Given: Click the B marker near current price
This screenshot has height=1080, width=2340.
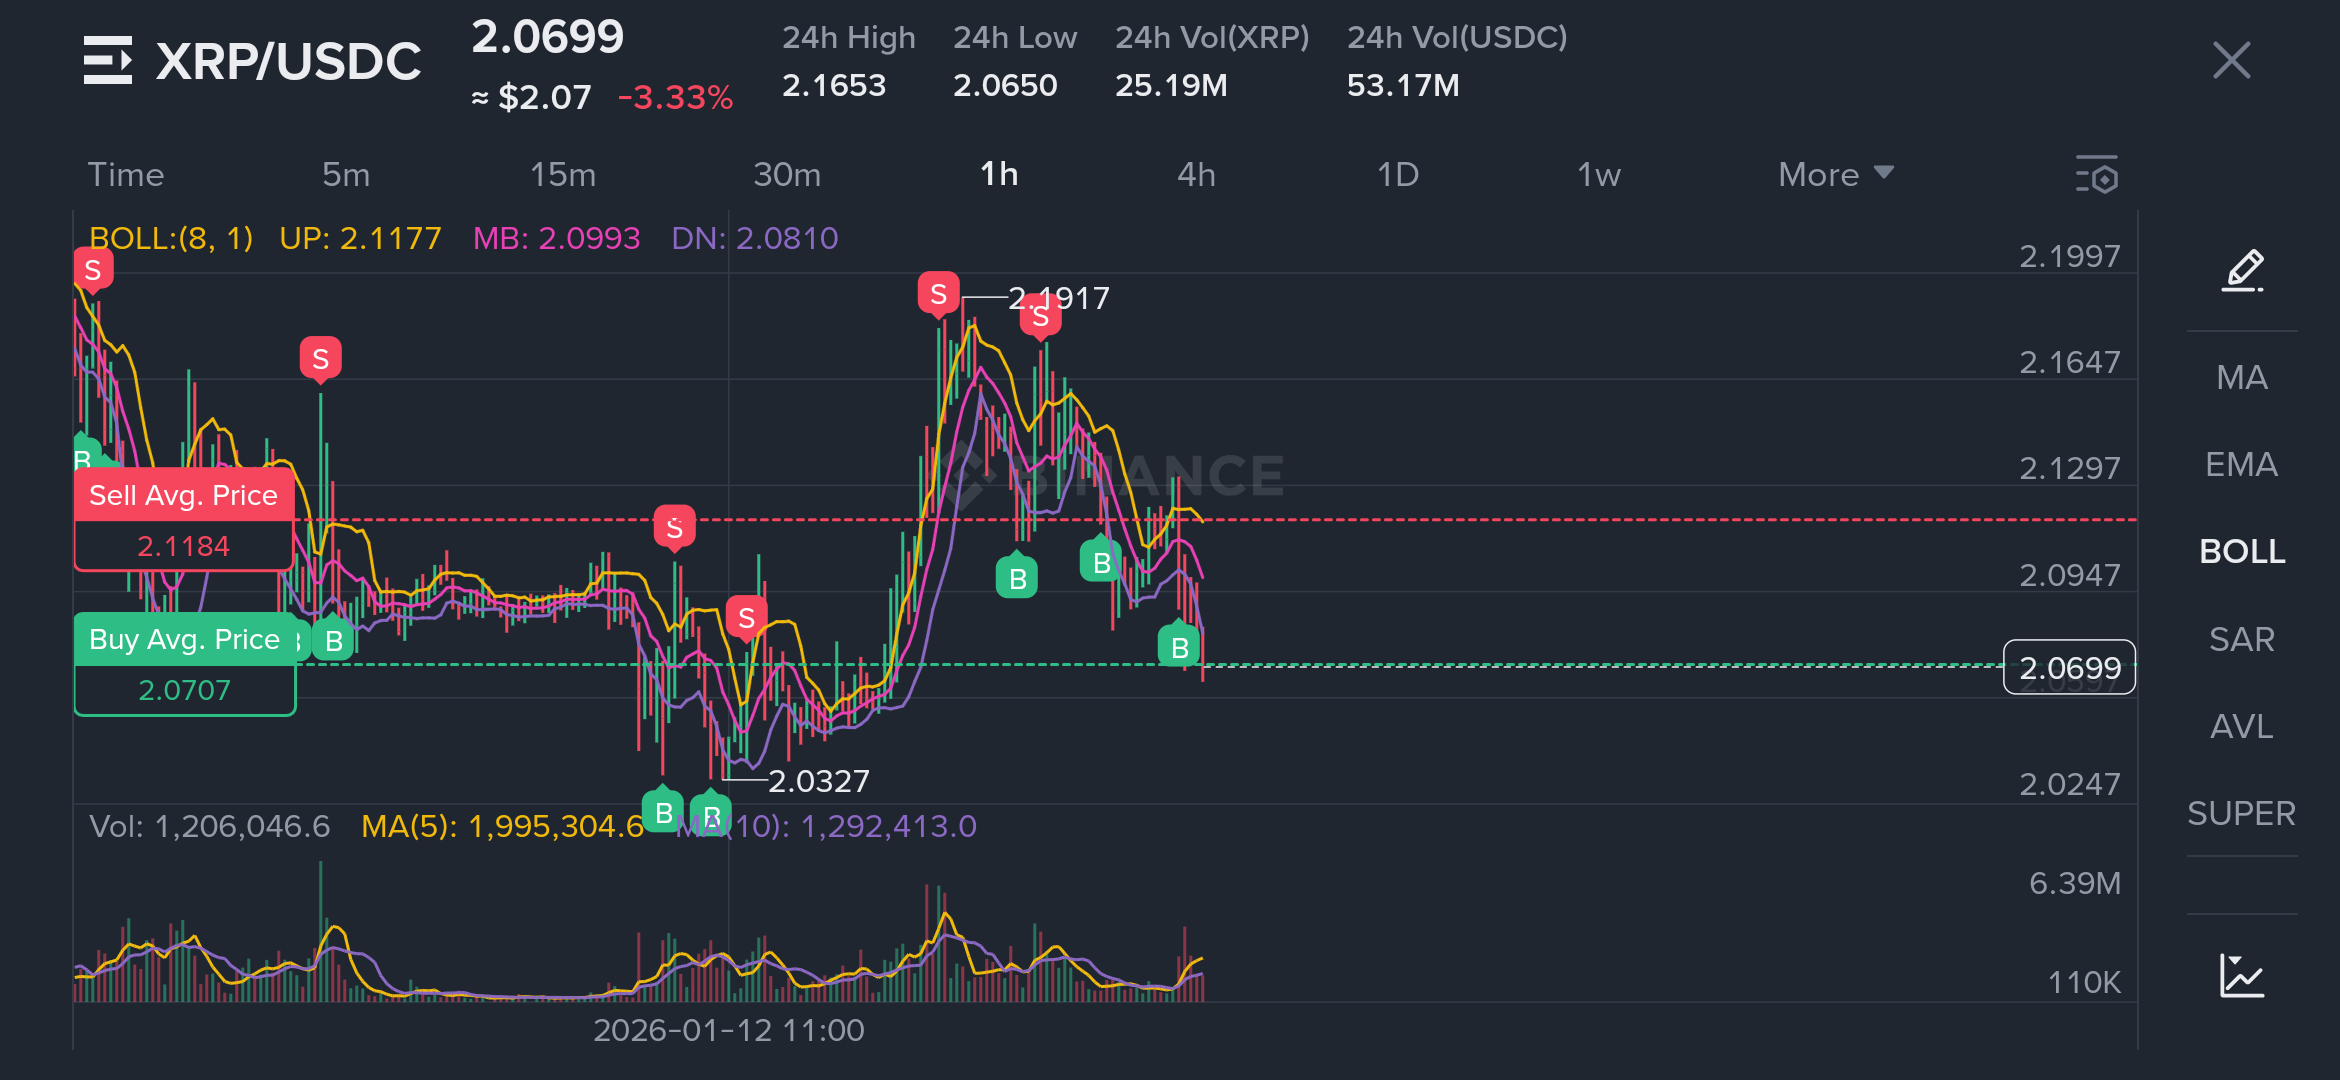Looking at the screenshot, I should [1179, 647].
